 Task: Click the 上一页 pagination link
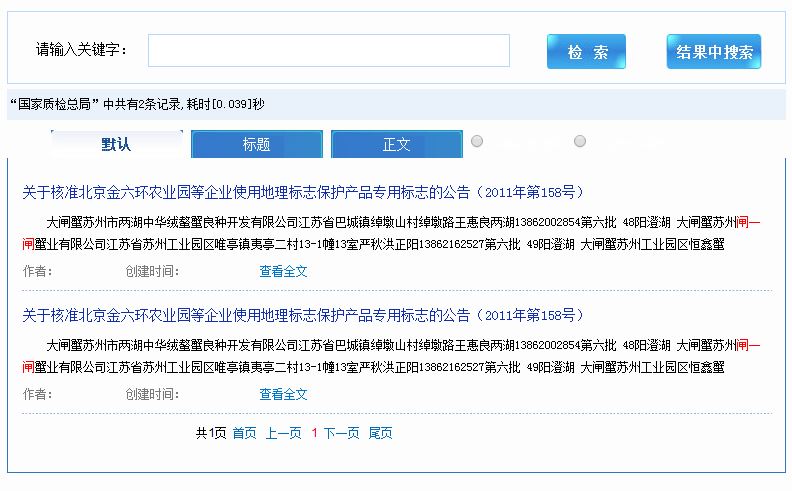click(283, 433)
